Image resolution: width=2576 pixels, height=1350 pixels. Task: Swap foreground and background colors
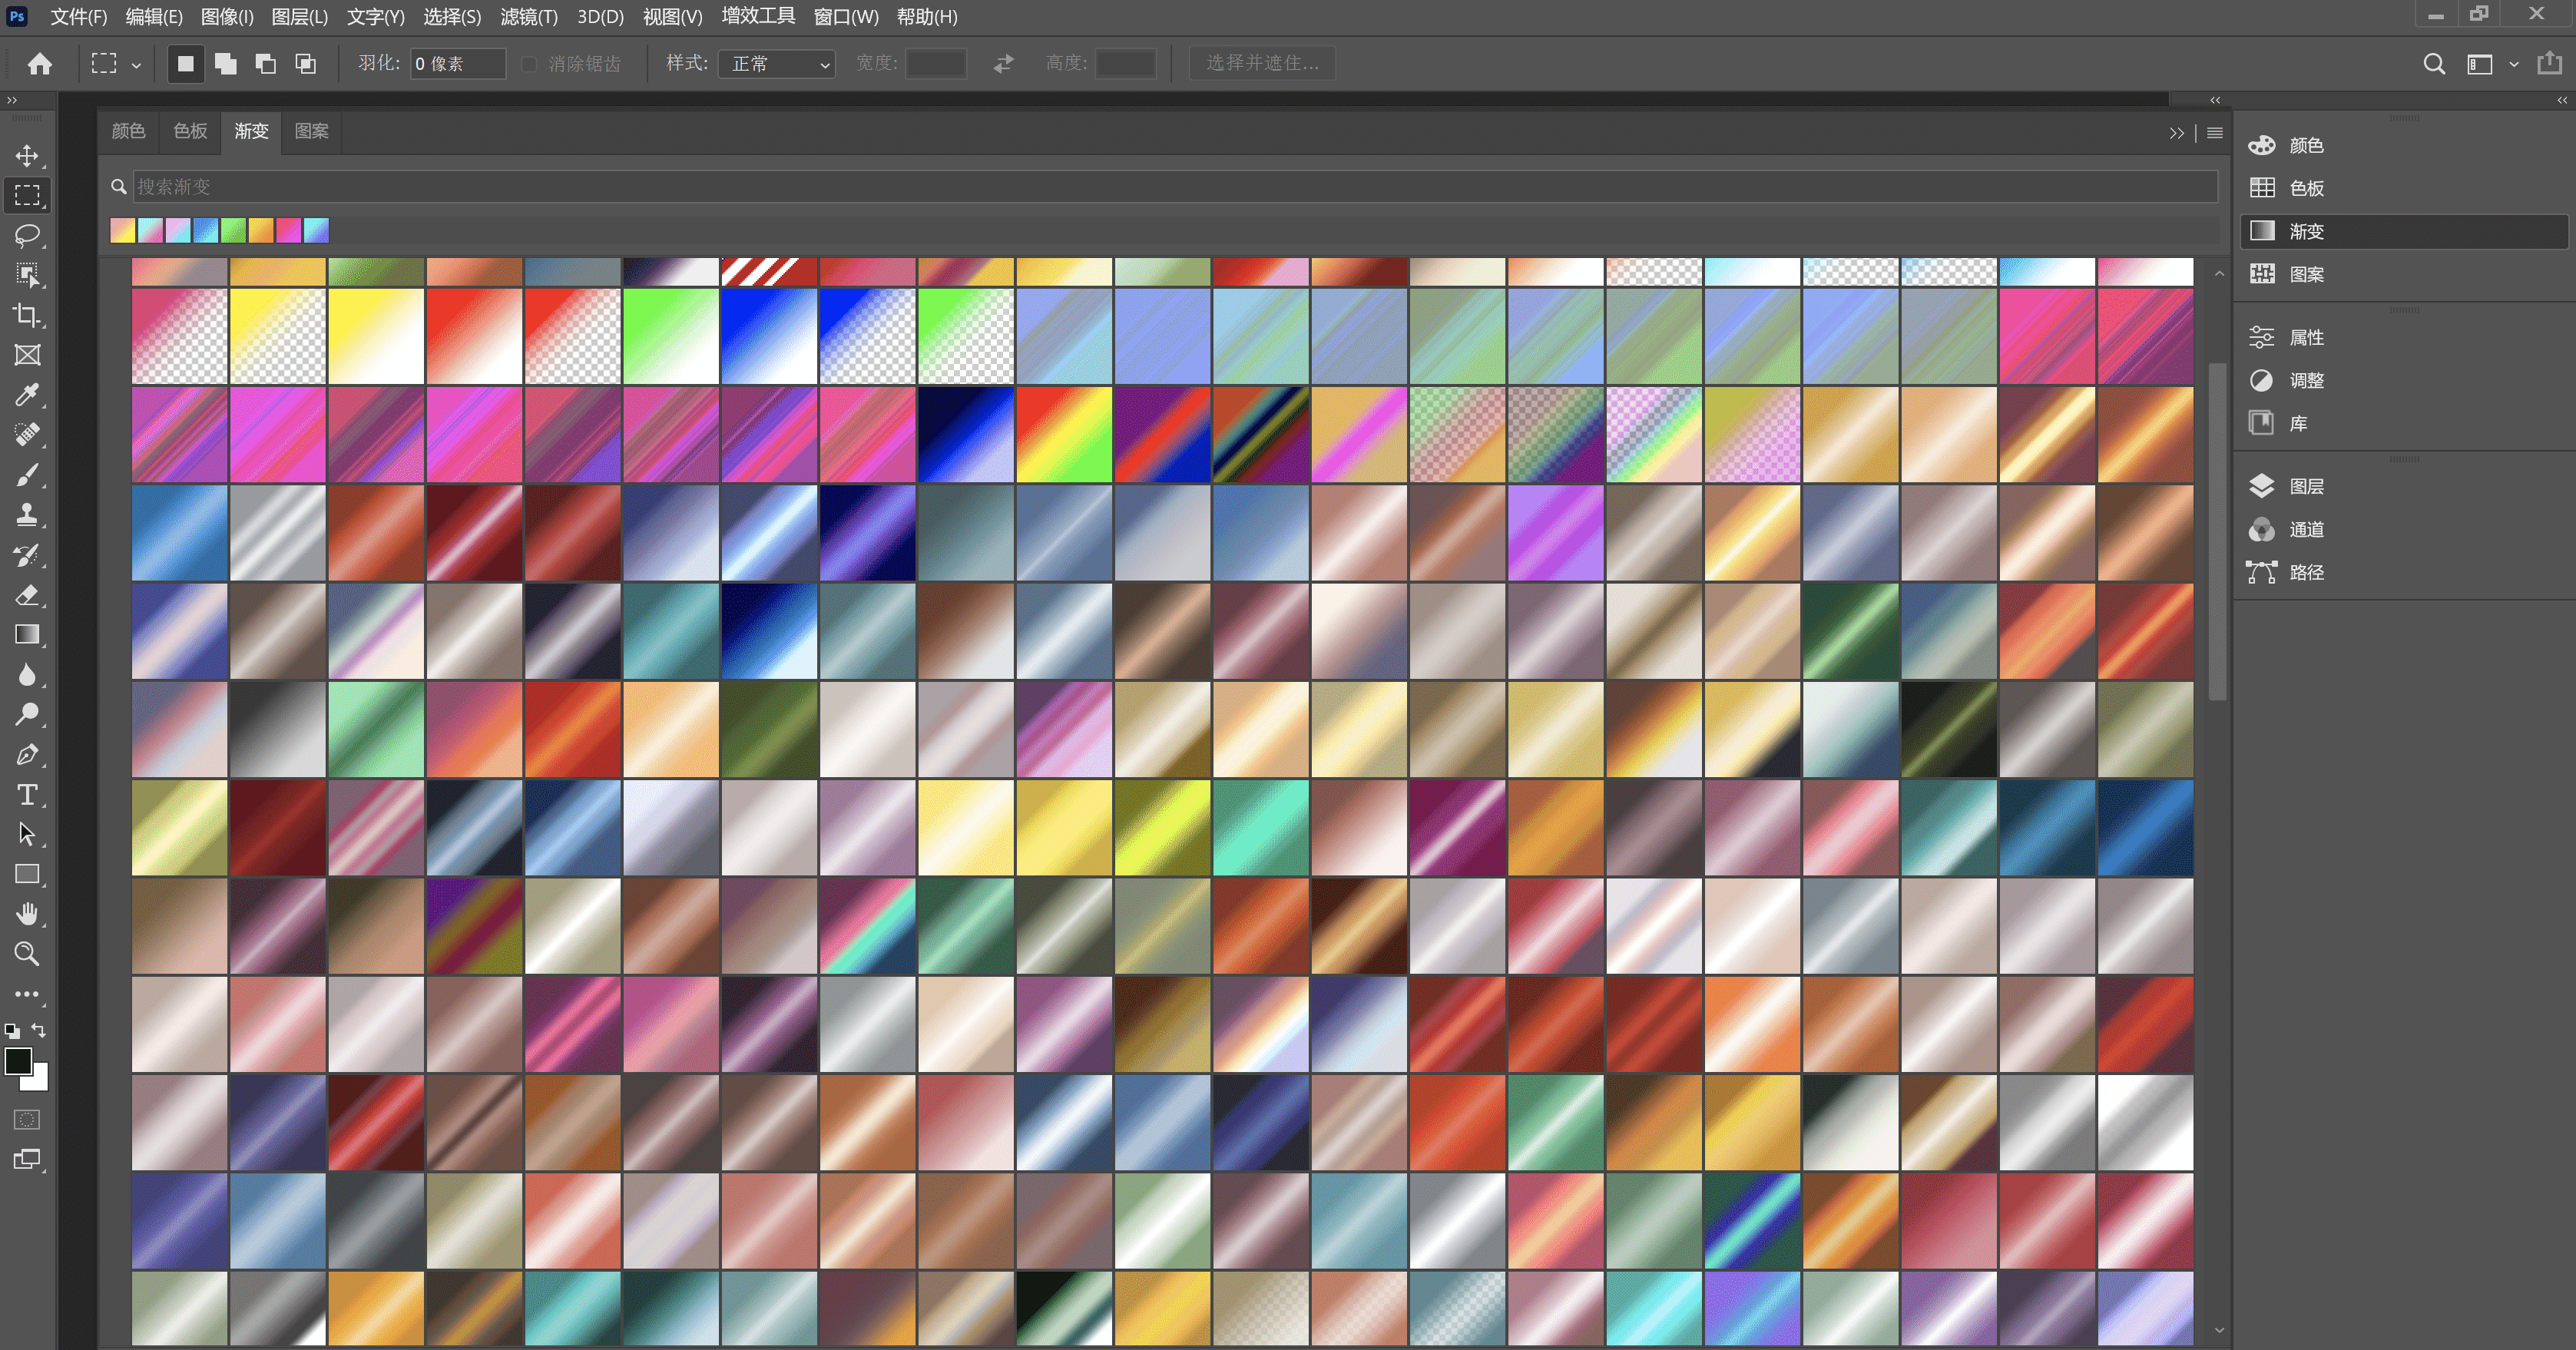pyautogui.click(x=39, y=1030)
